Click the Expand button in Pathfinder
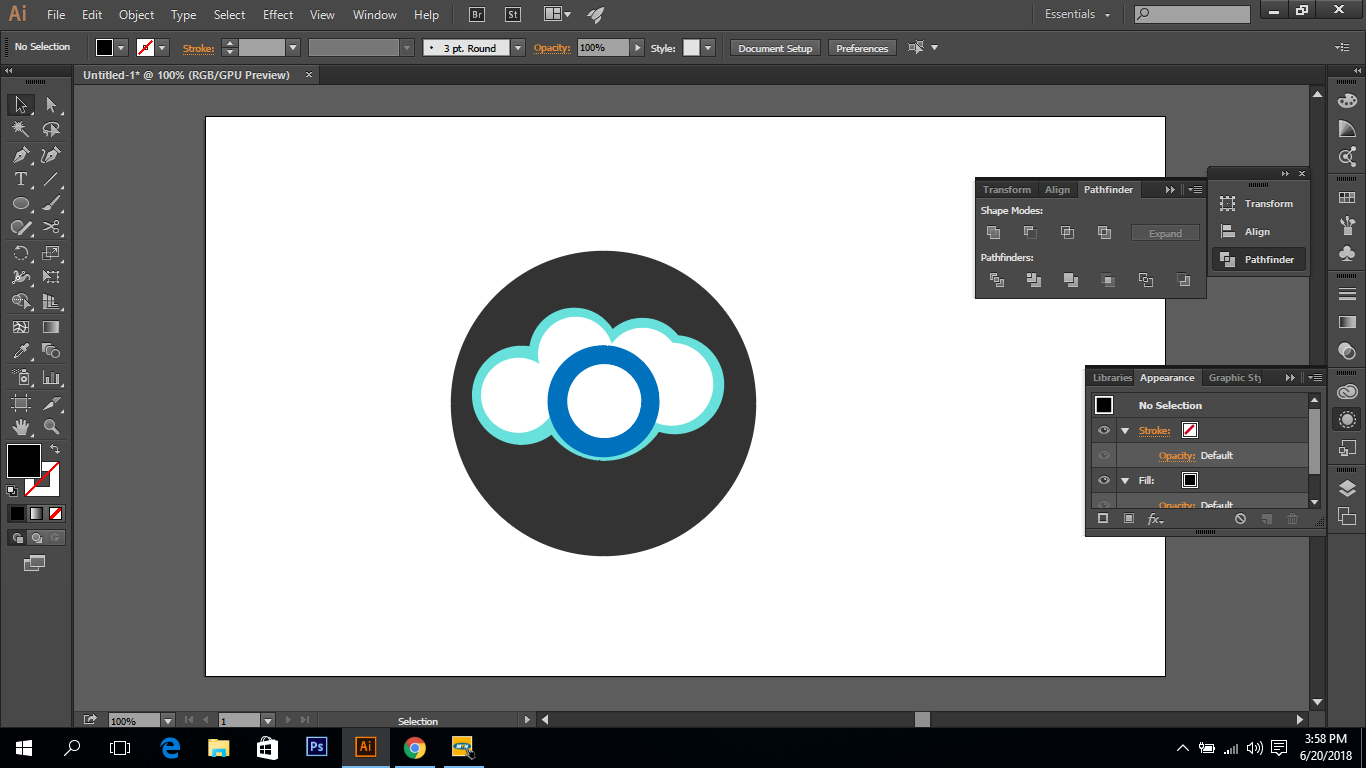 click(1165, 232)
